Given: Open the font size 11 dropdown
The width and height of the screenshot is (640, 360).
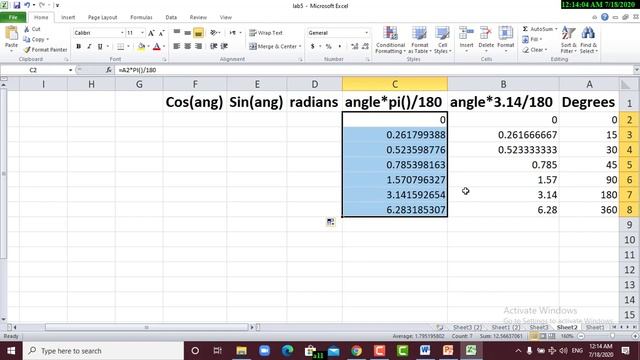Looking at the screenshot, I should click(x=142, y=33).
